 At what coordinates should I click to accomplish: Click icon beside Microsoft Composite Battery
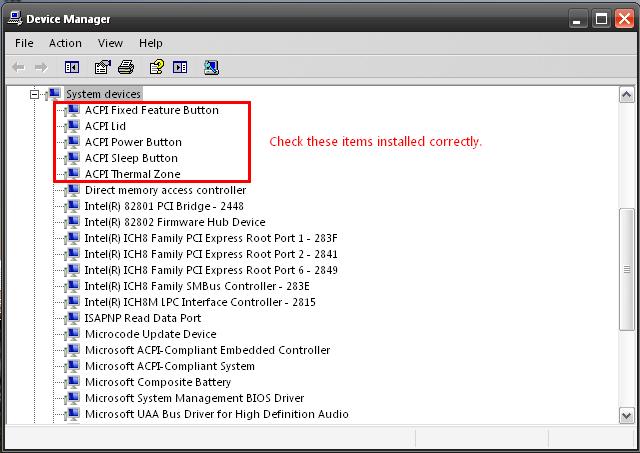coord(73,382)
